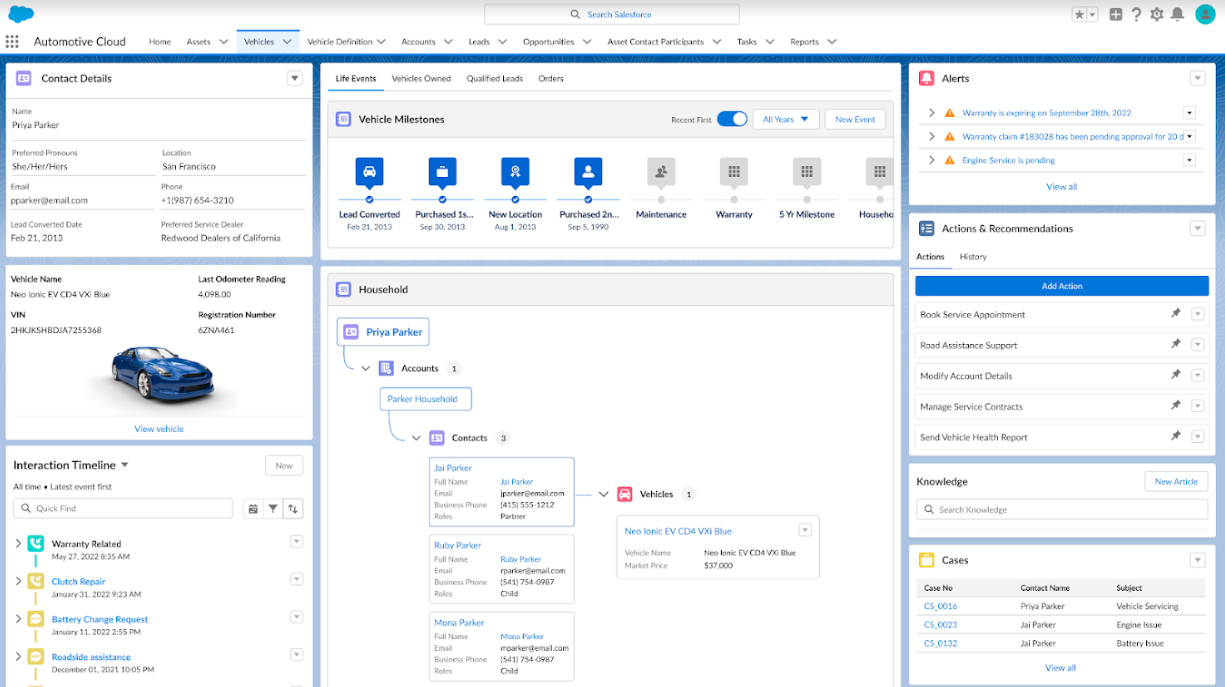Click the sort arrows icon in Interaction Timeline
This screenshot has height=687, width=1225.
pos(293,509)
